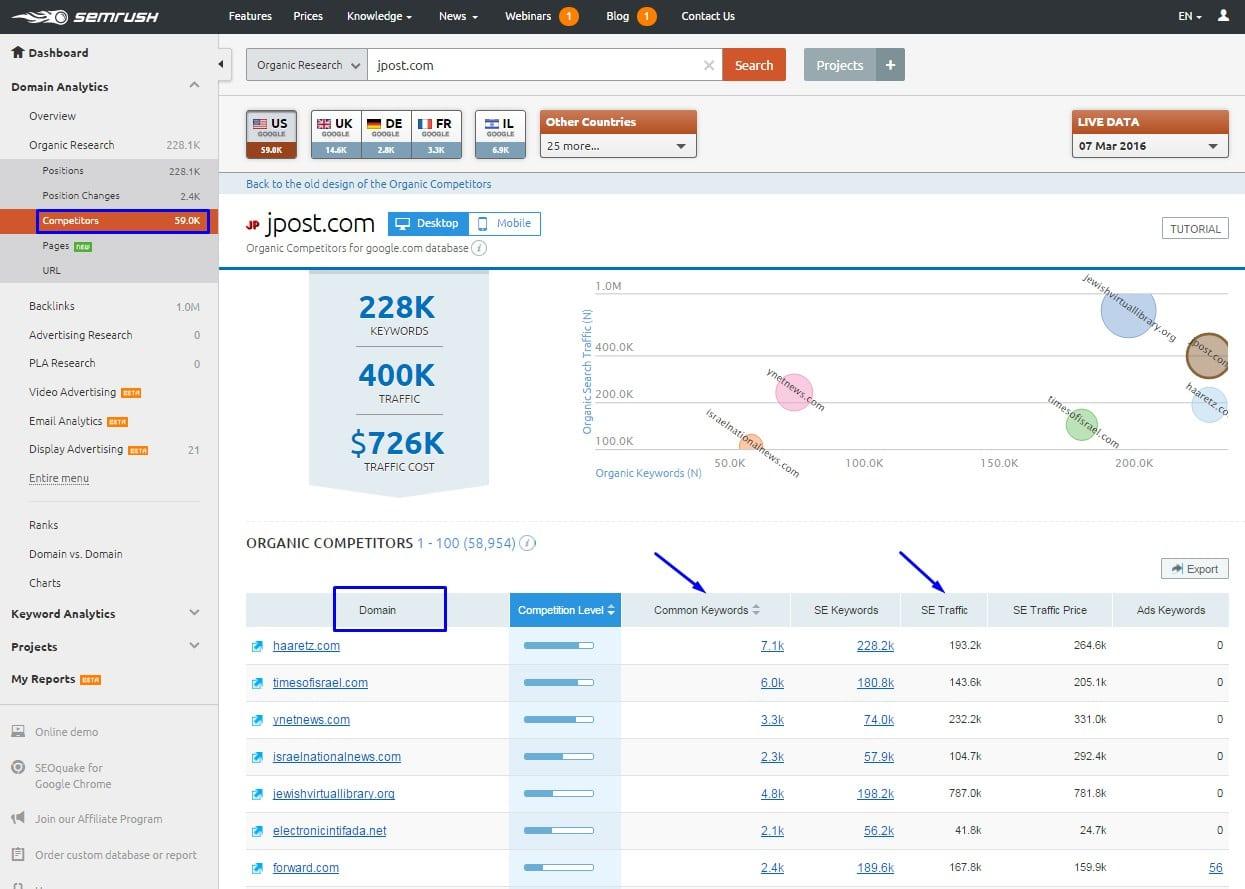Go back to the old Organic Competitors design
The image size is (1245, 889).
[369, 184]
